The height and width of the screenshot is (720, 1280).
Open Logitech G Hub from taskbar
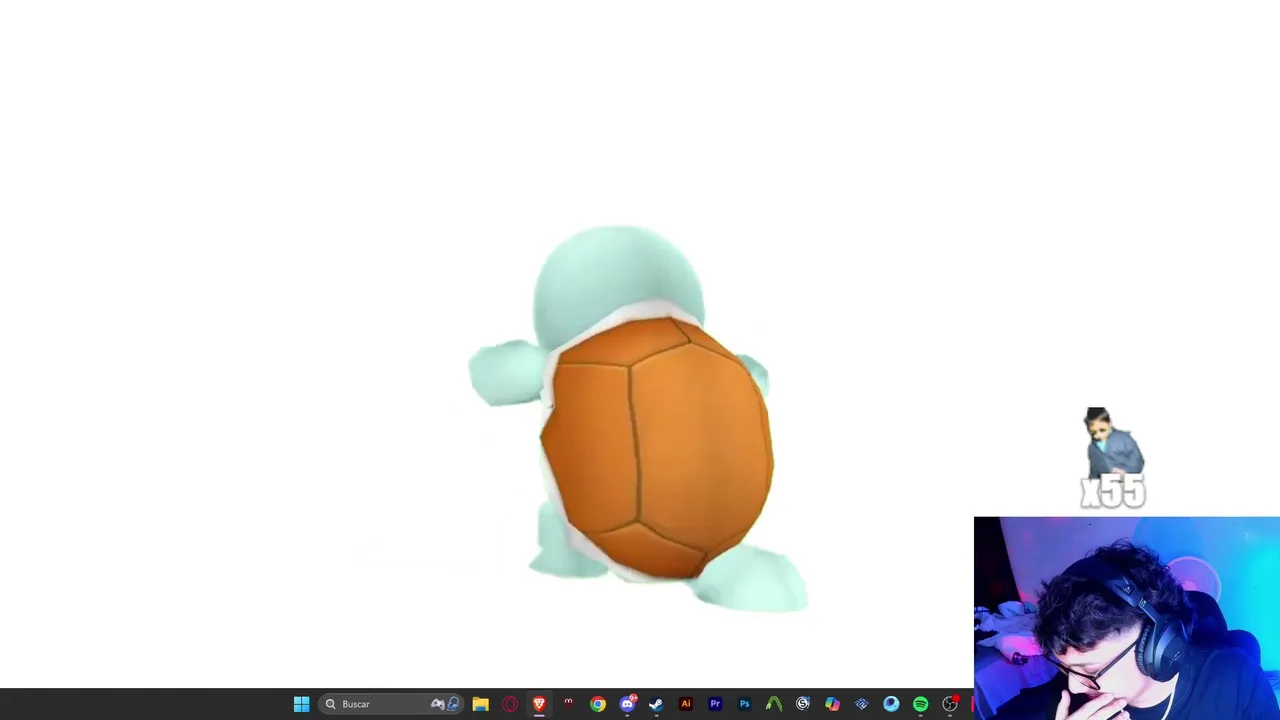[803, 704]
